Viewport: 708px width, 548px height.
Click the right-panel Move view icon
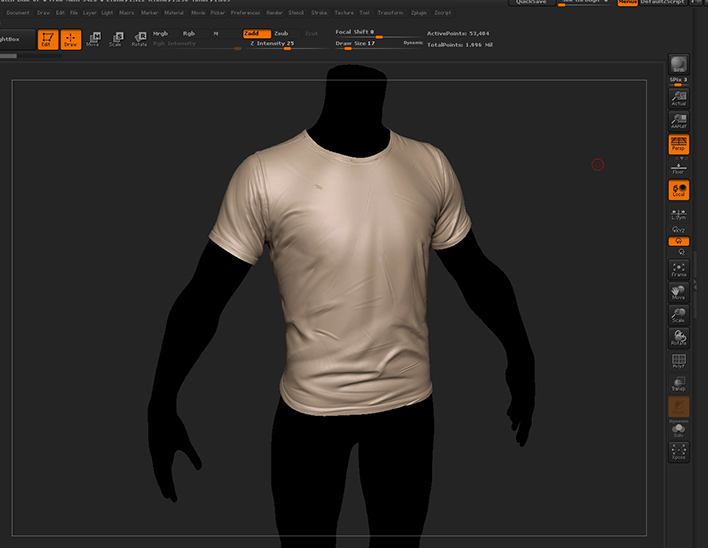(678, 293)
